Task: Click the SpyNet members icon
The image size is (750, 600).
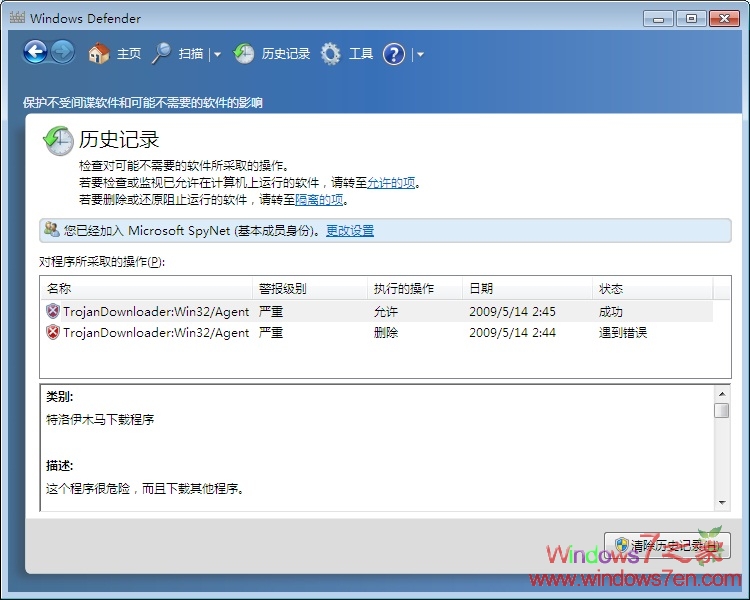Action: [52, 229]
